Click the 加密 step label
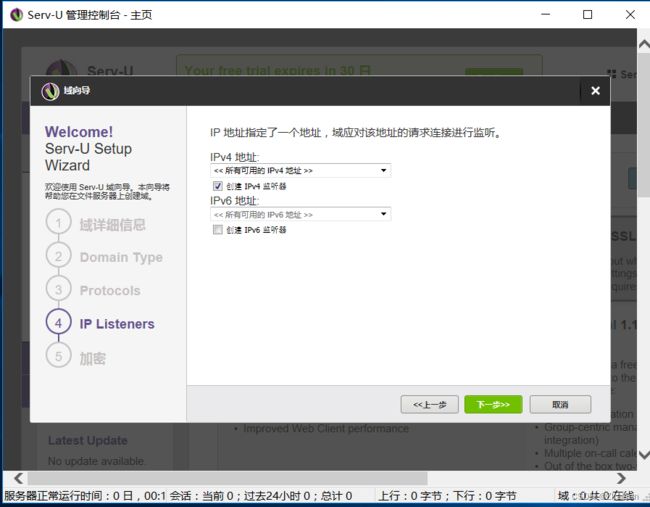The width and height of the screenshot is (650, 507). [x=92, y=359]
